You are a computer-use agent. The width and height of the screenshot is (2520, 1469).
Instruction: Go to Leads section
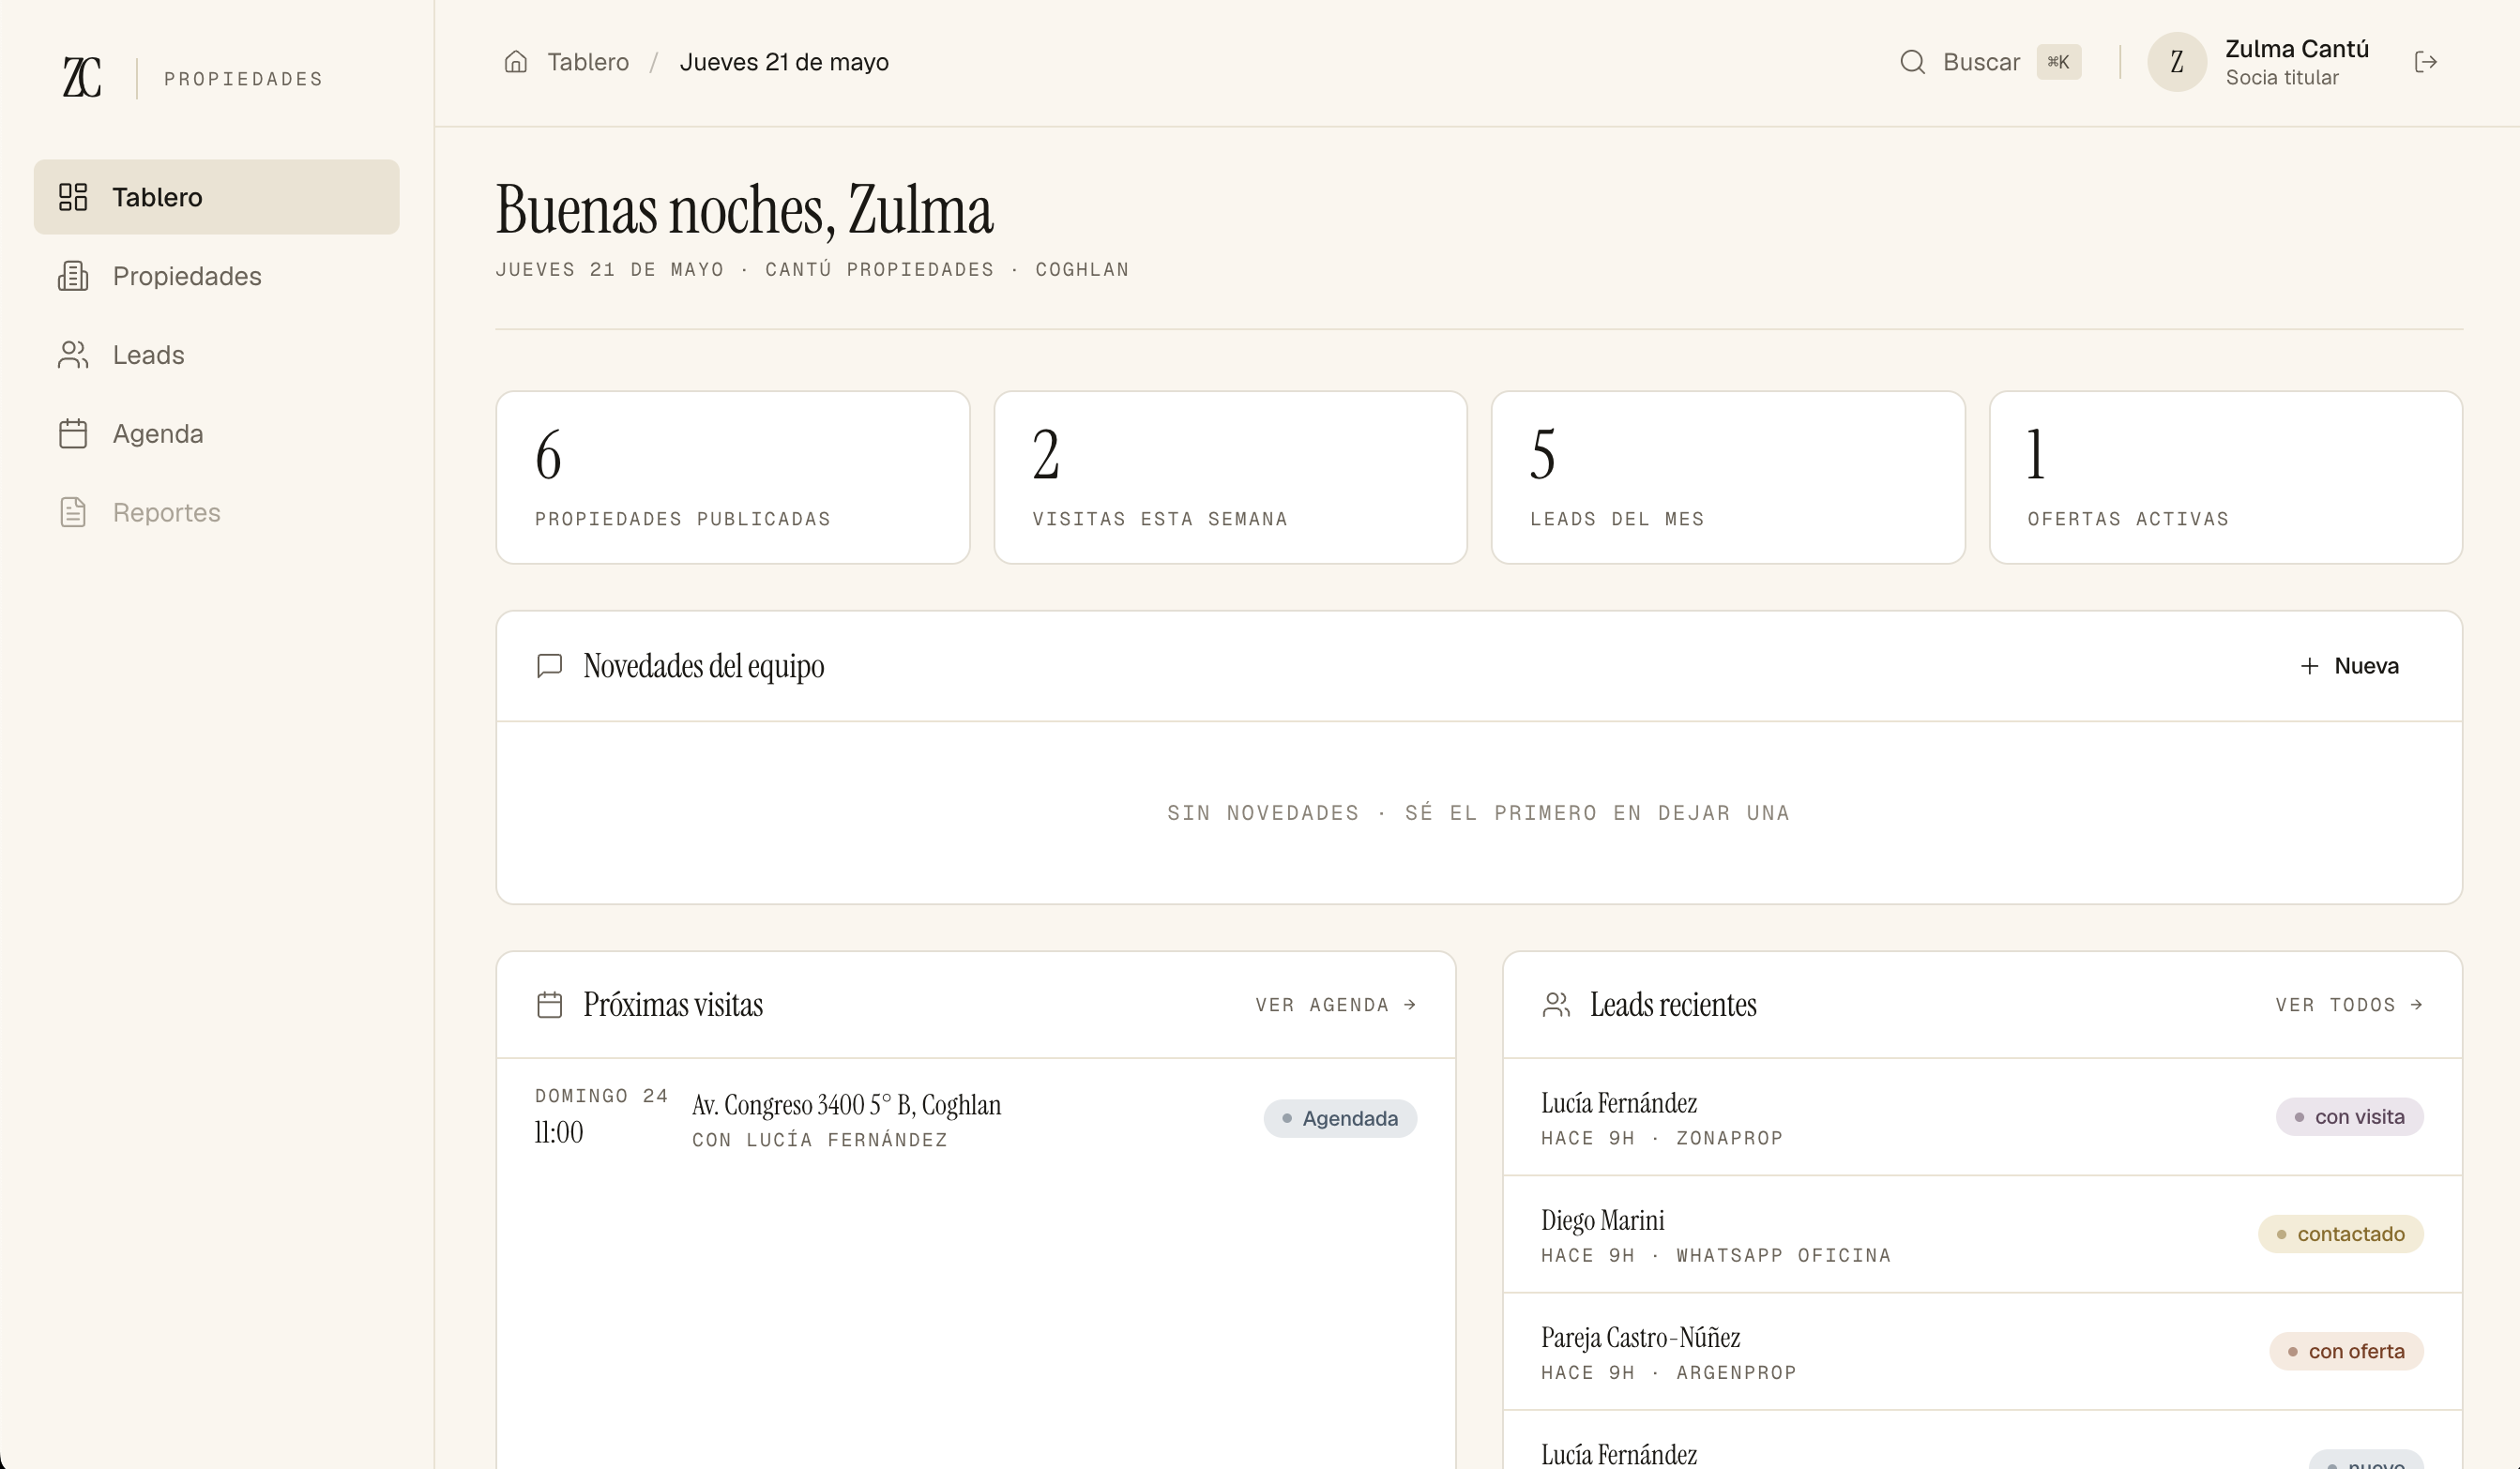point(216,355)
